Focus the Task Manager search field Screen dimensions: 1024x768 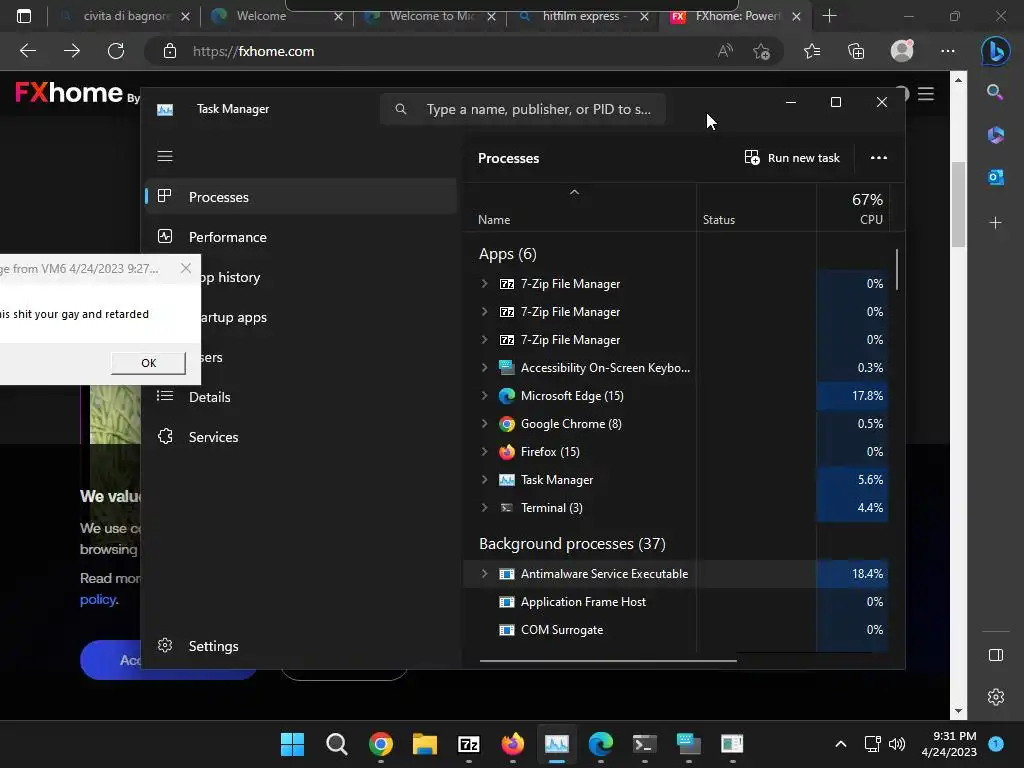coord(523,109)
